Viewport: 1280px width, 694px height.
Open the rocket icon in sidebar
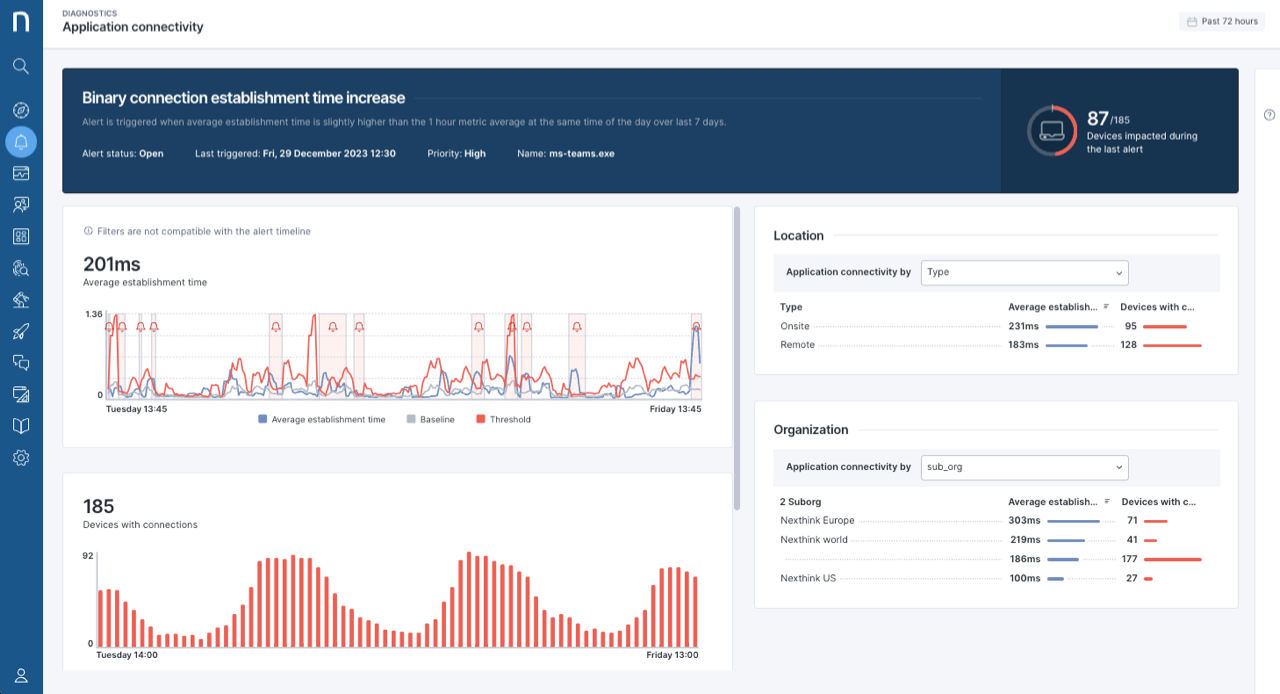(21, 331)
